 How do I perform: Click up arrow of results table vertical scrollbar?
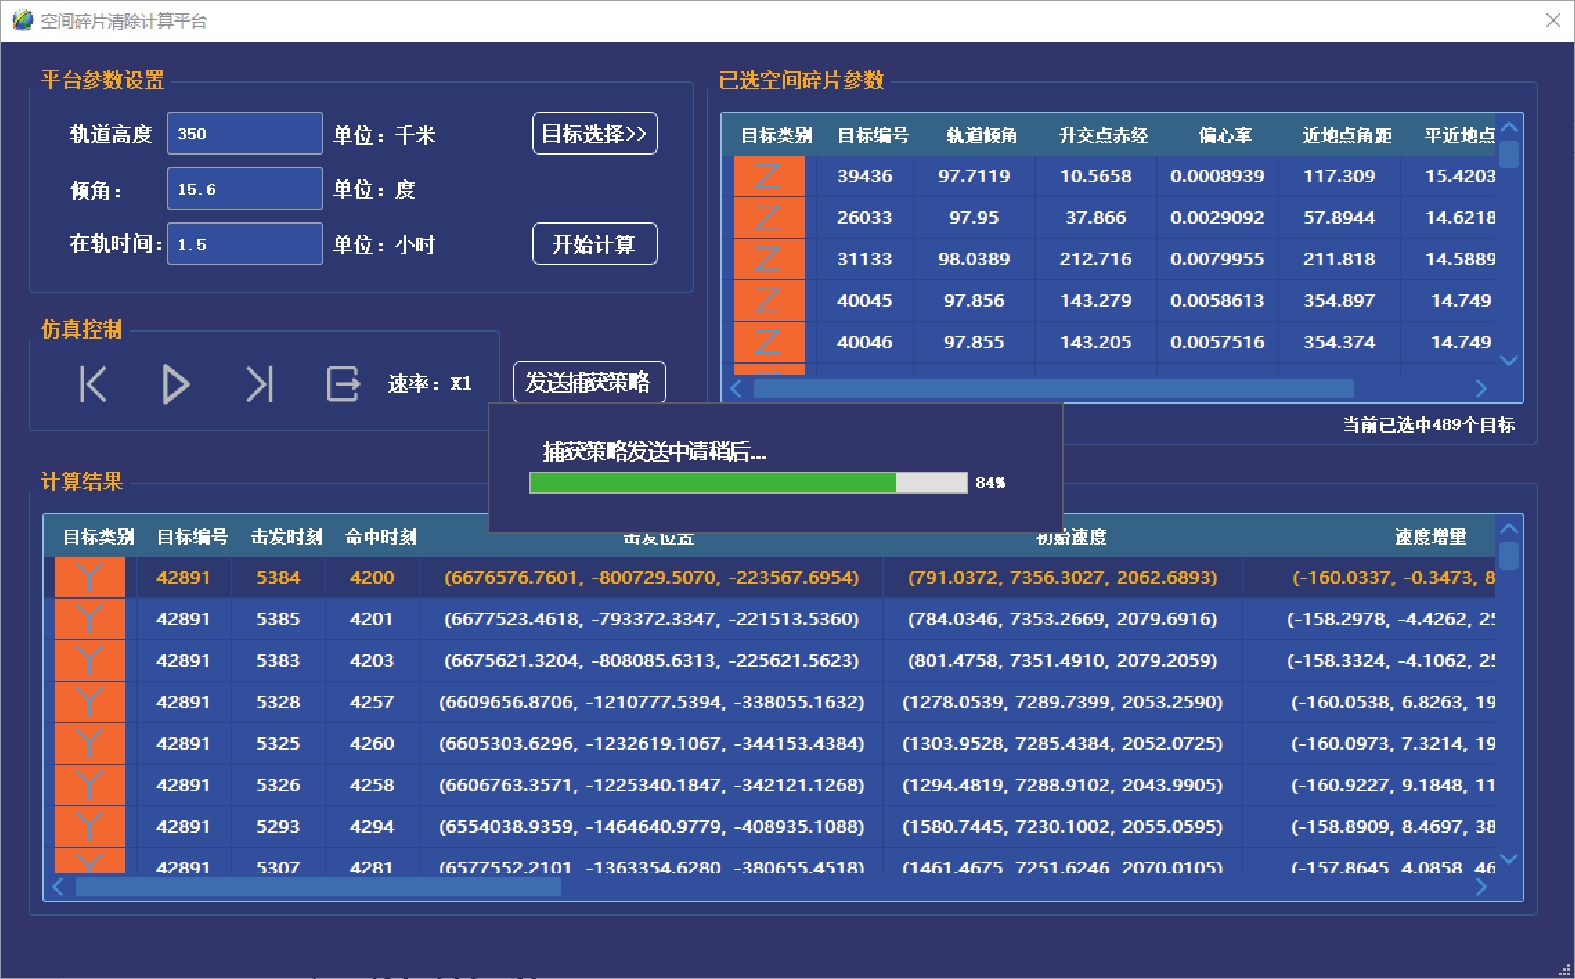[1509, 528]
